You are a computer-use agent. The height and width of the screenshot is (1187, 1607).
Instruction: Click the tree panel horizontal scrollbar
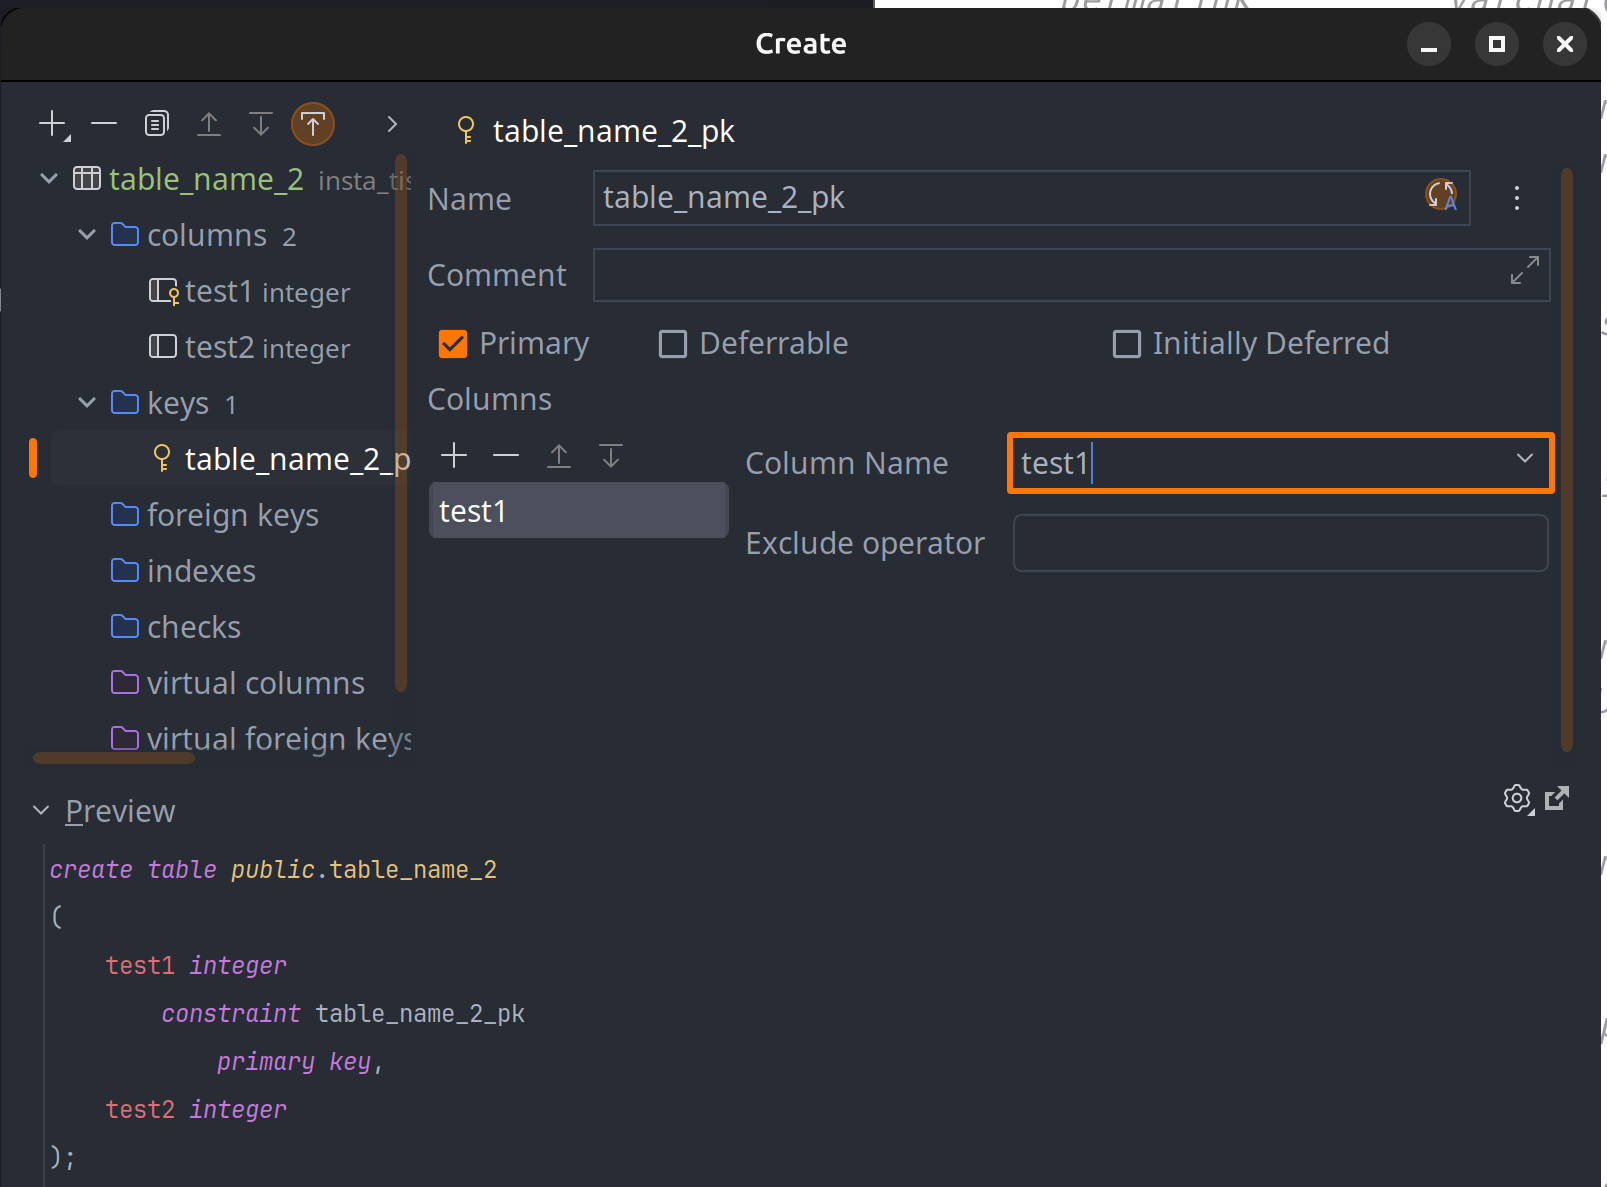coord(114,758)
